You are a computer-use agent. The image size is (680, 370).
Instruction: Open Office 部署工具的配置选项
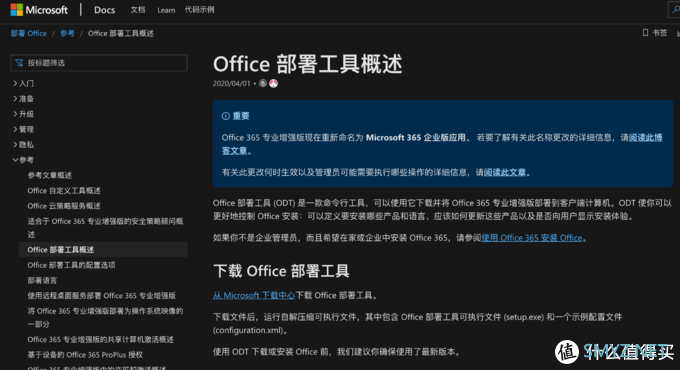point(71,265)
